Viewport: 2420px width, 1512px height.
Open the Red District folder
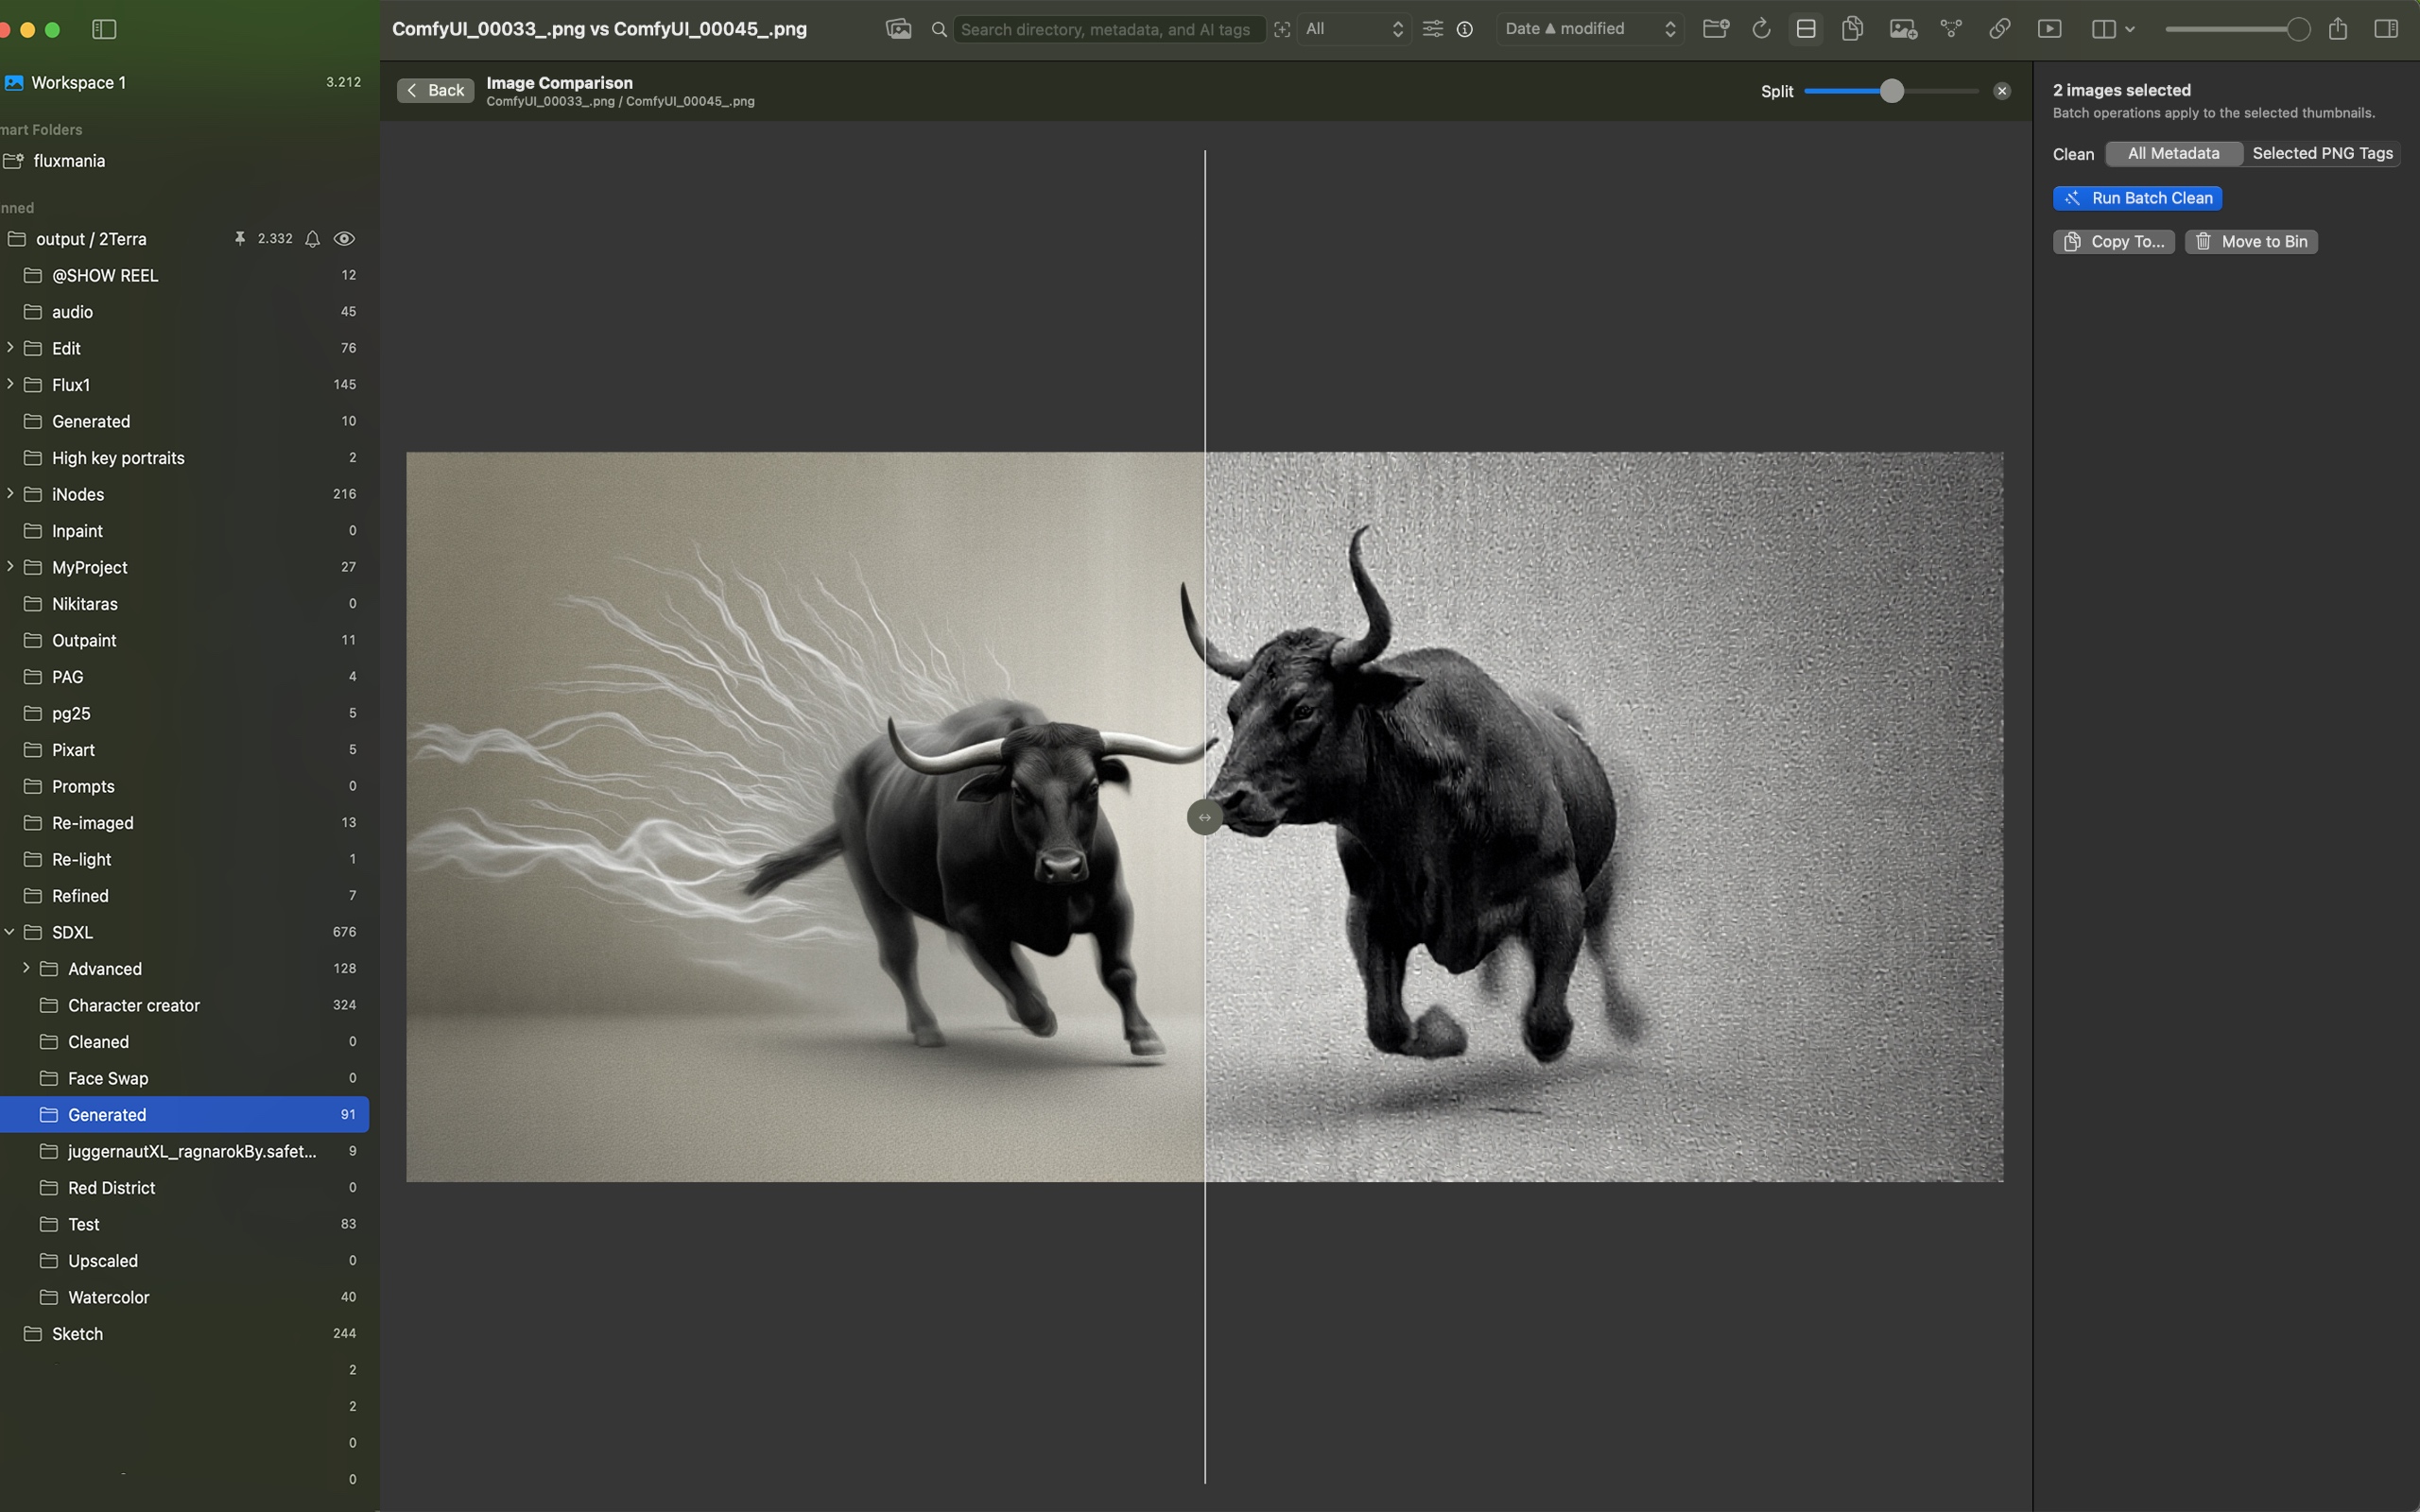[x=185, y=1188]
